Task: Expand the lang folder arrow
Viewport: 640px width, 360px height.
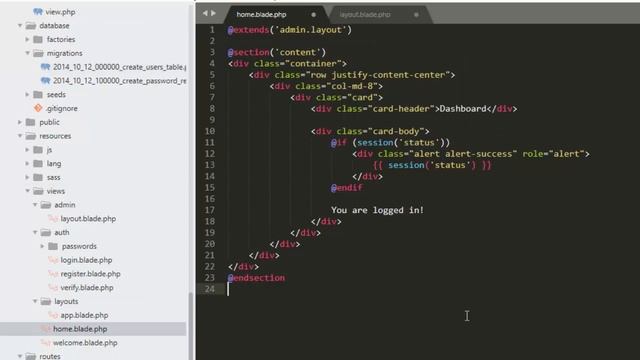Action: pyautogui.click(x=27, y=163)
